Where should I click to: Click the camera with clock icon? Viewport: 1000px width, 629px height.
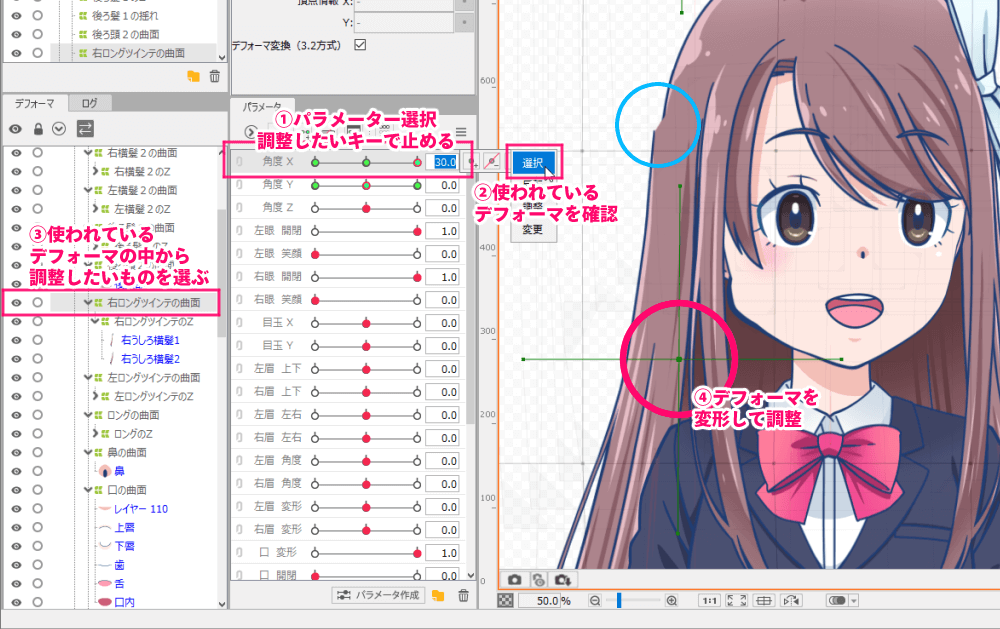(539, 580)
